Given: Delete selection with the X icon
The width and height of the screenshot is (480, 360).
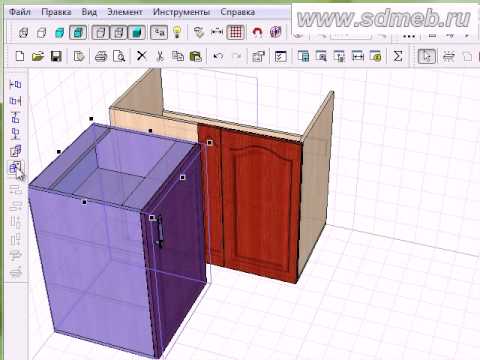Looking at the screenshot, I should click(142, 56).
